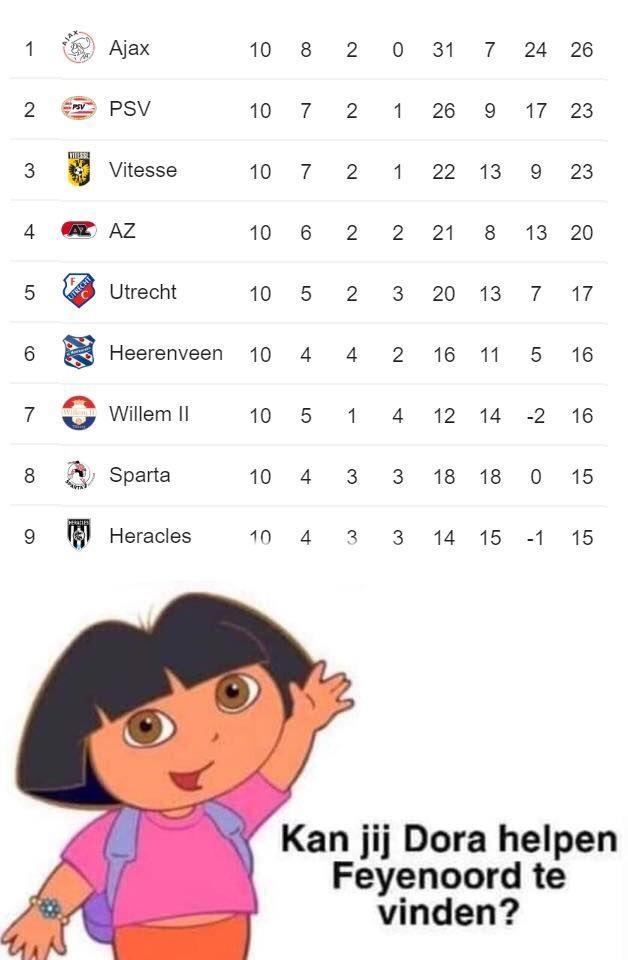Click the Heerenveen team name

pos(165,352)
